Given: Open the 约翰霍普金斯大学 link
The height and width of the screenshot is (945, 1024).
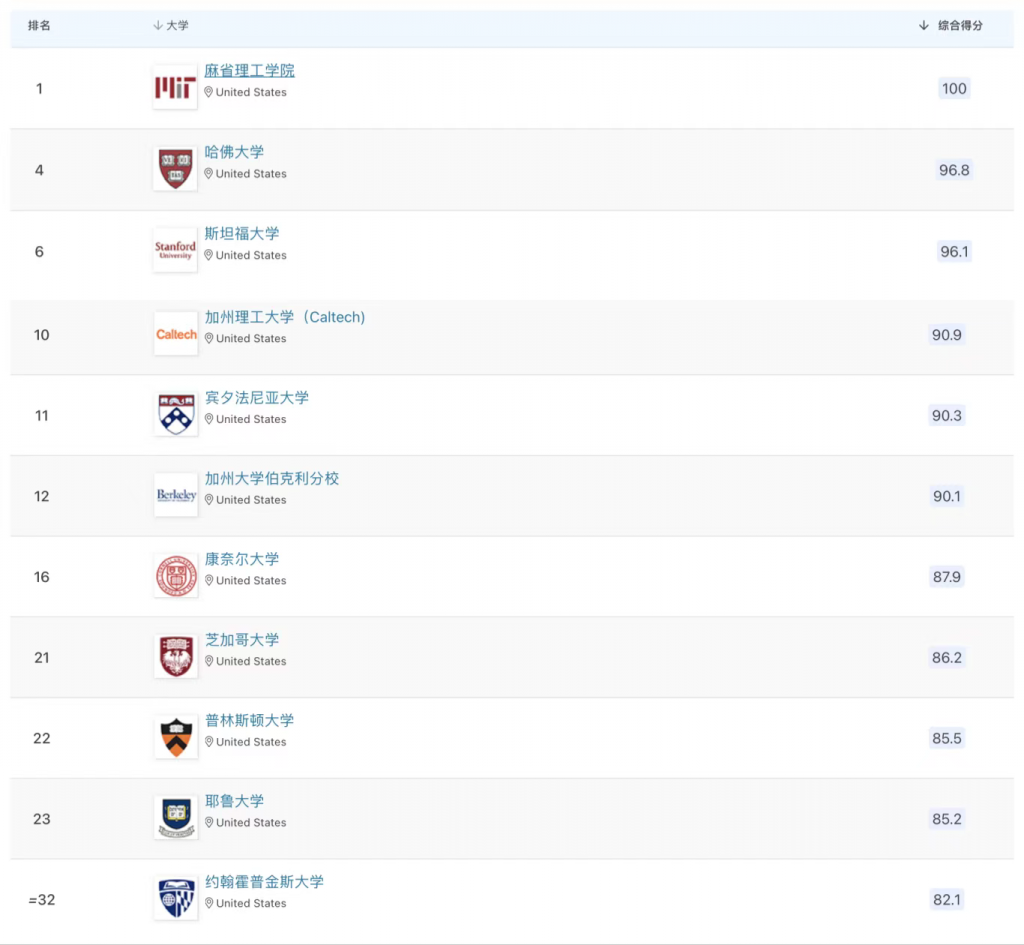Looking at the screenshot, I should pyautogui.click(x=264, y=882).
